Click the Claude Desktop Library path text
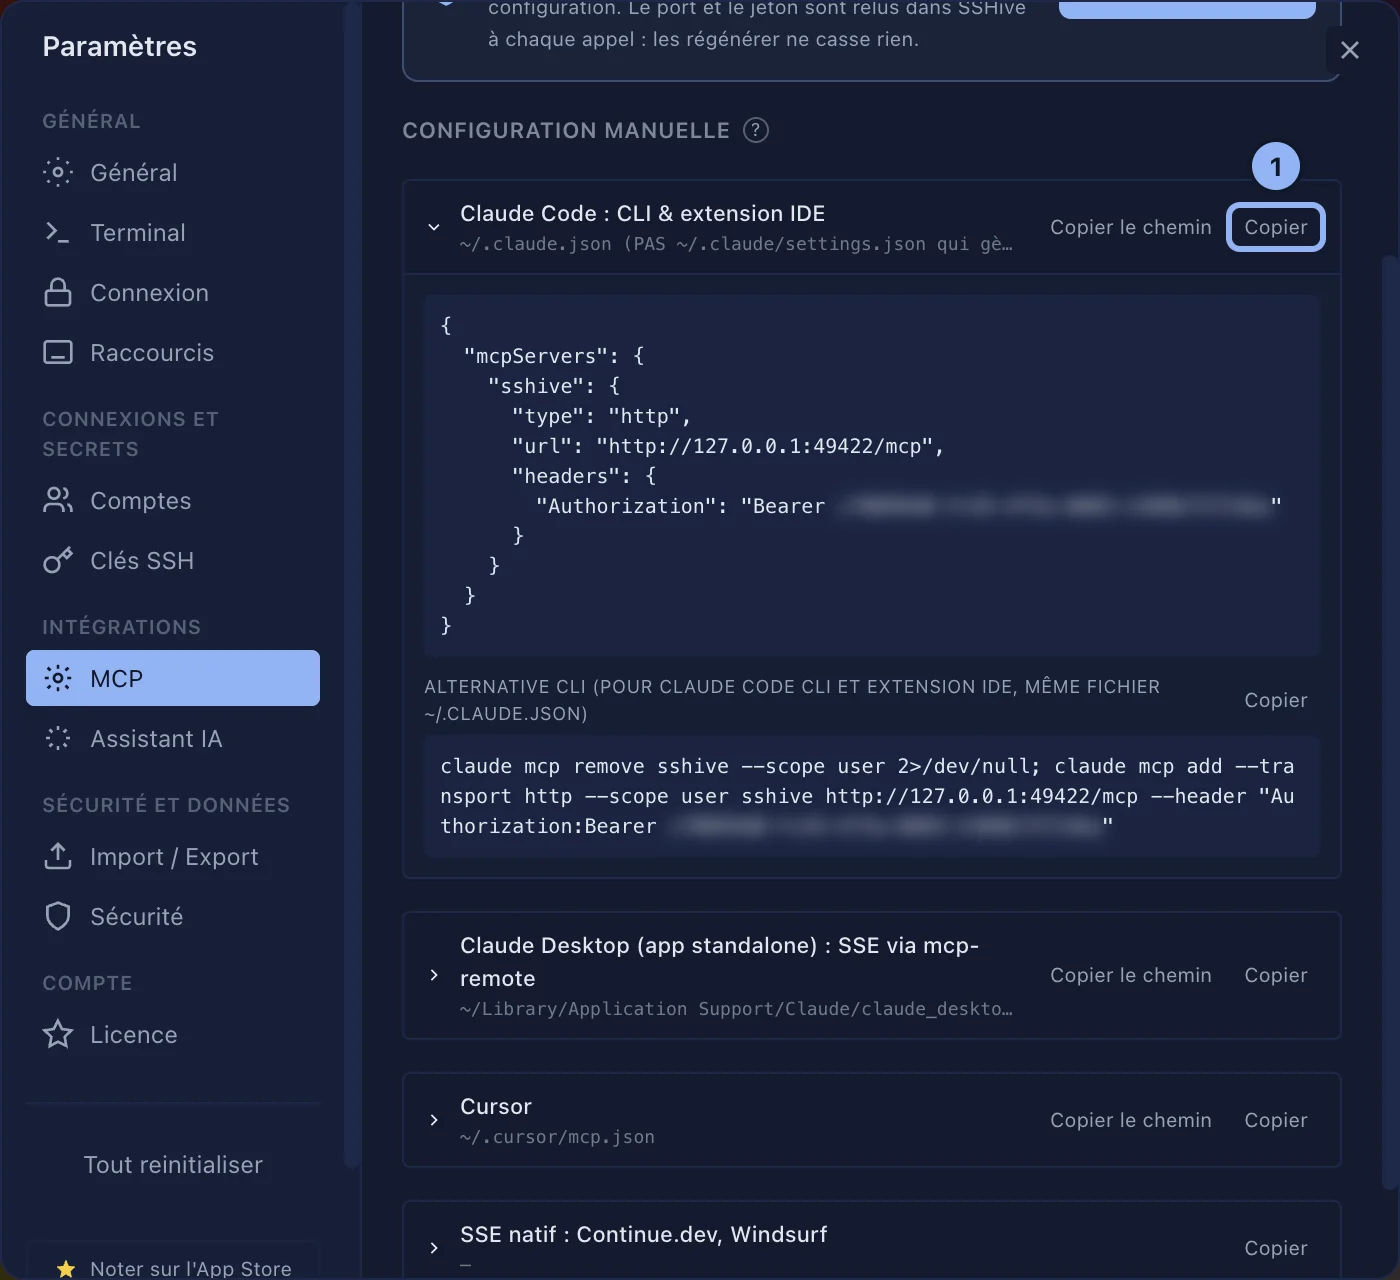This screenshot has height=1280, width=1400. [736, 1009]
